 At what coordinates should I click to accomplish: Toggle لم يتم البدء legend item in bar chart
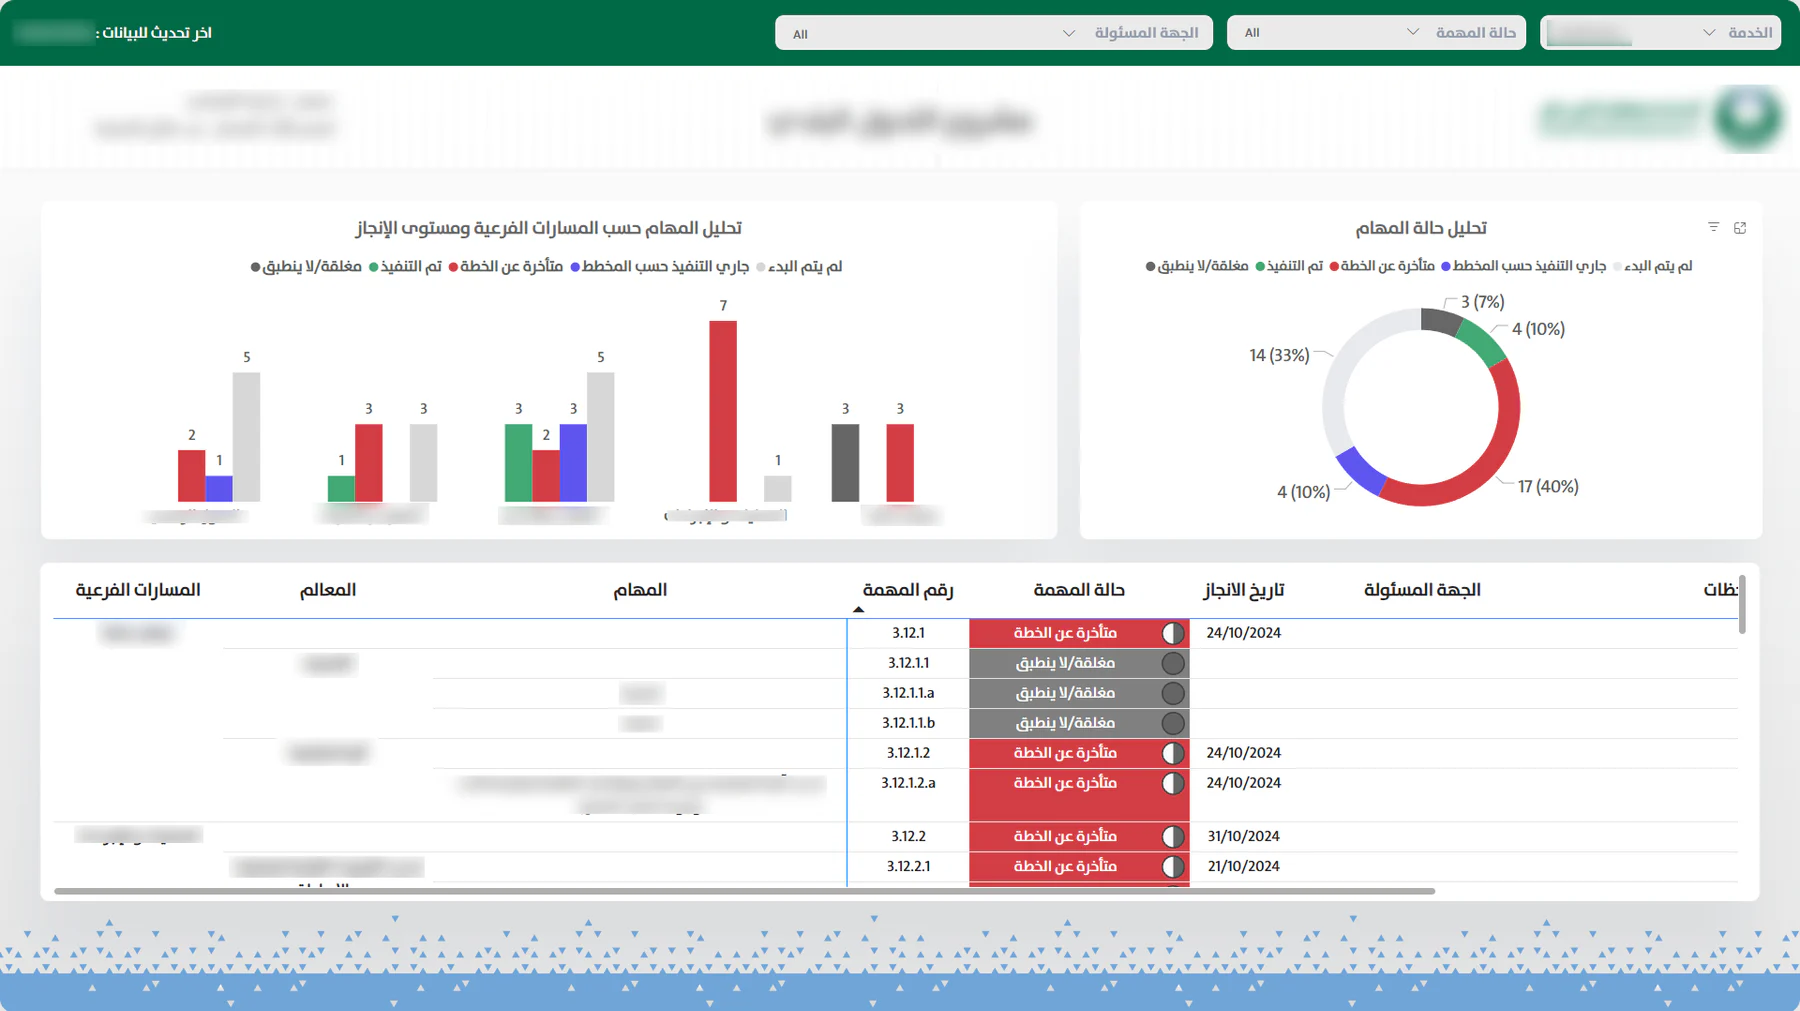[x=799, y=267]
